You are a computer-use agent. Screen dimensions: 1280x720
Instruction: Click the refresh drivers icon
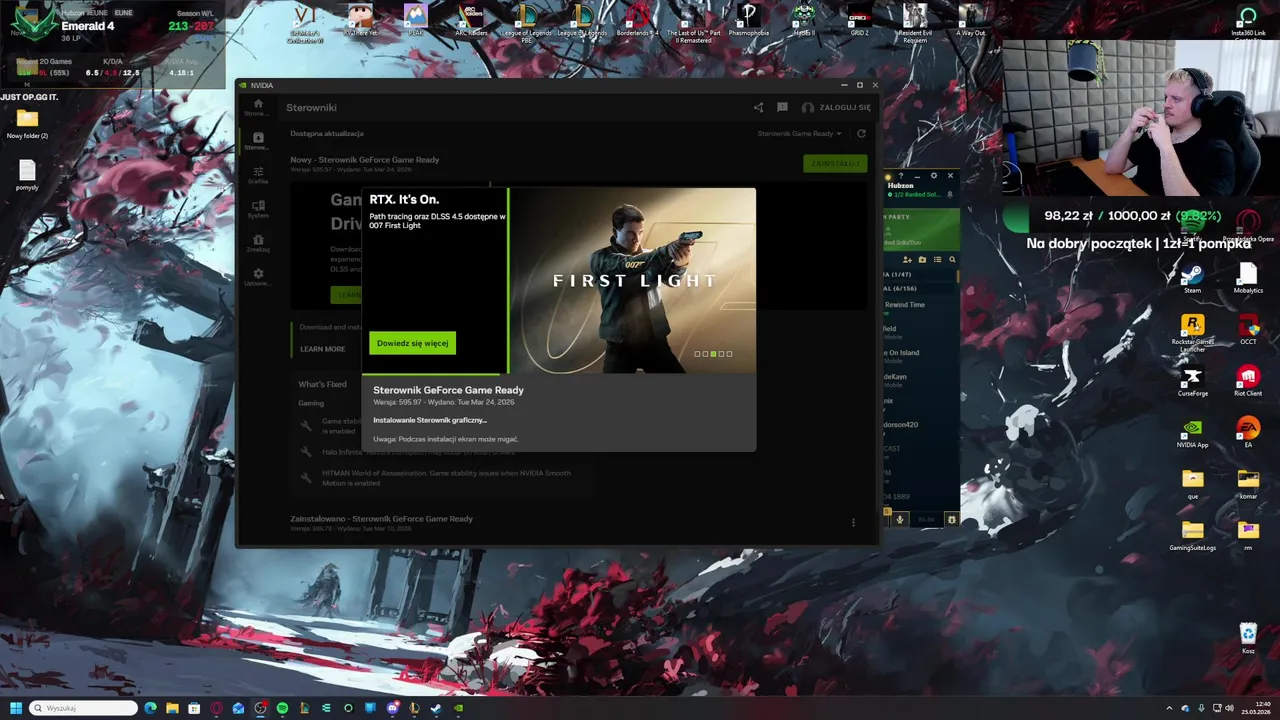tap(861, 133)
